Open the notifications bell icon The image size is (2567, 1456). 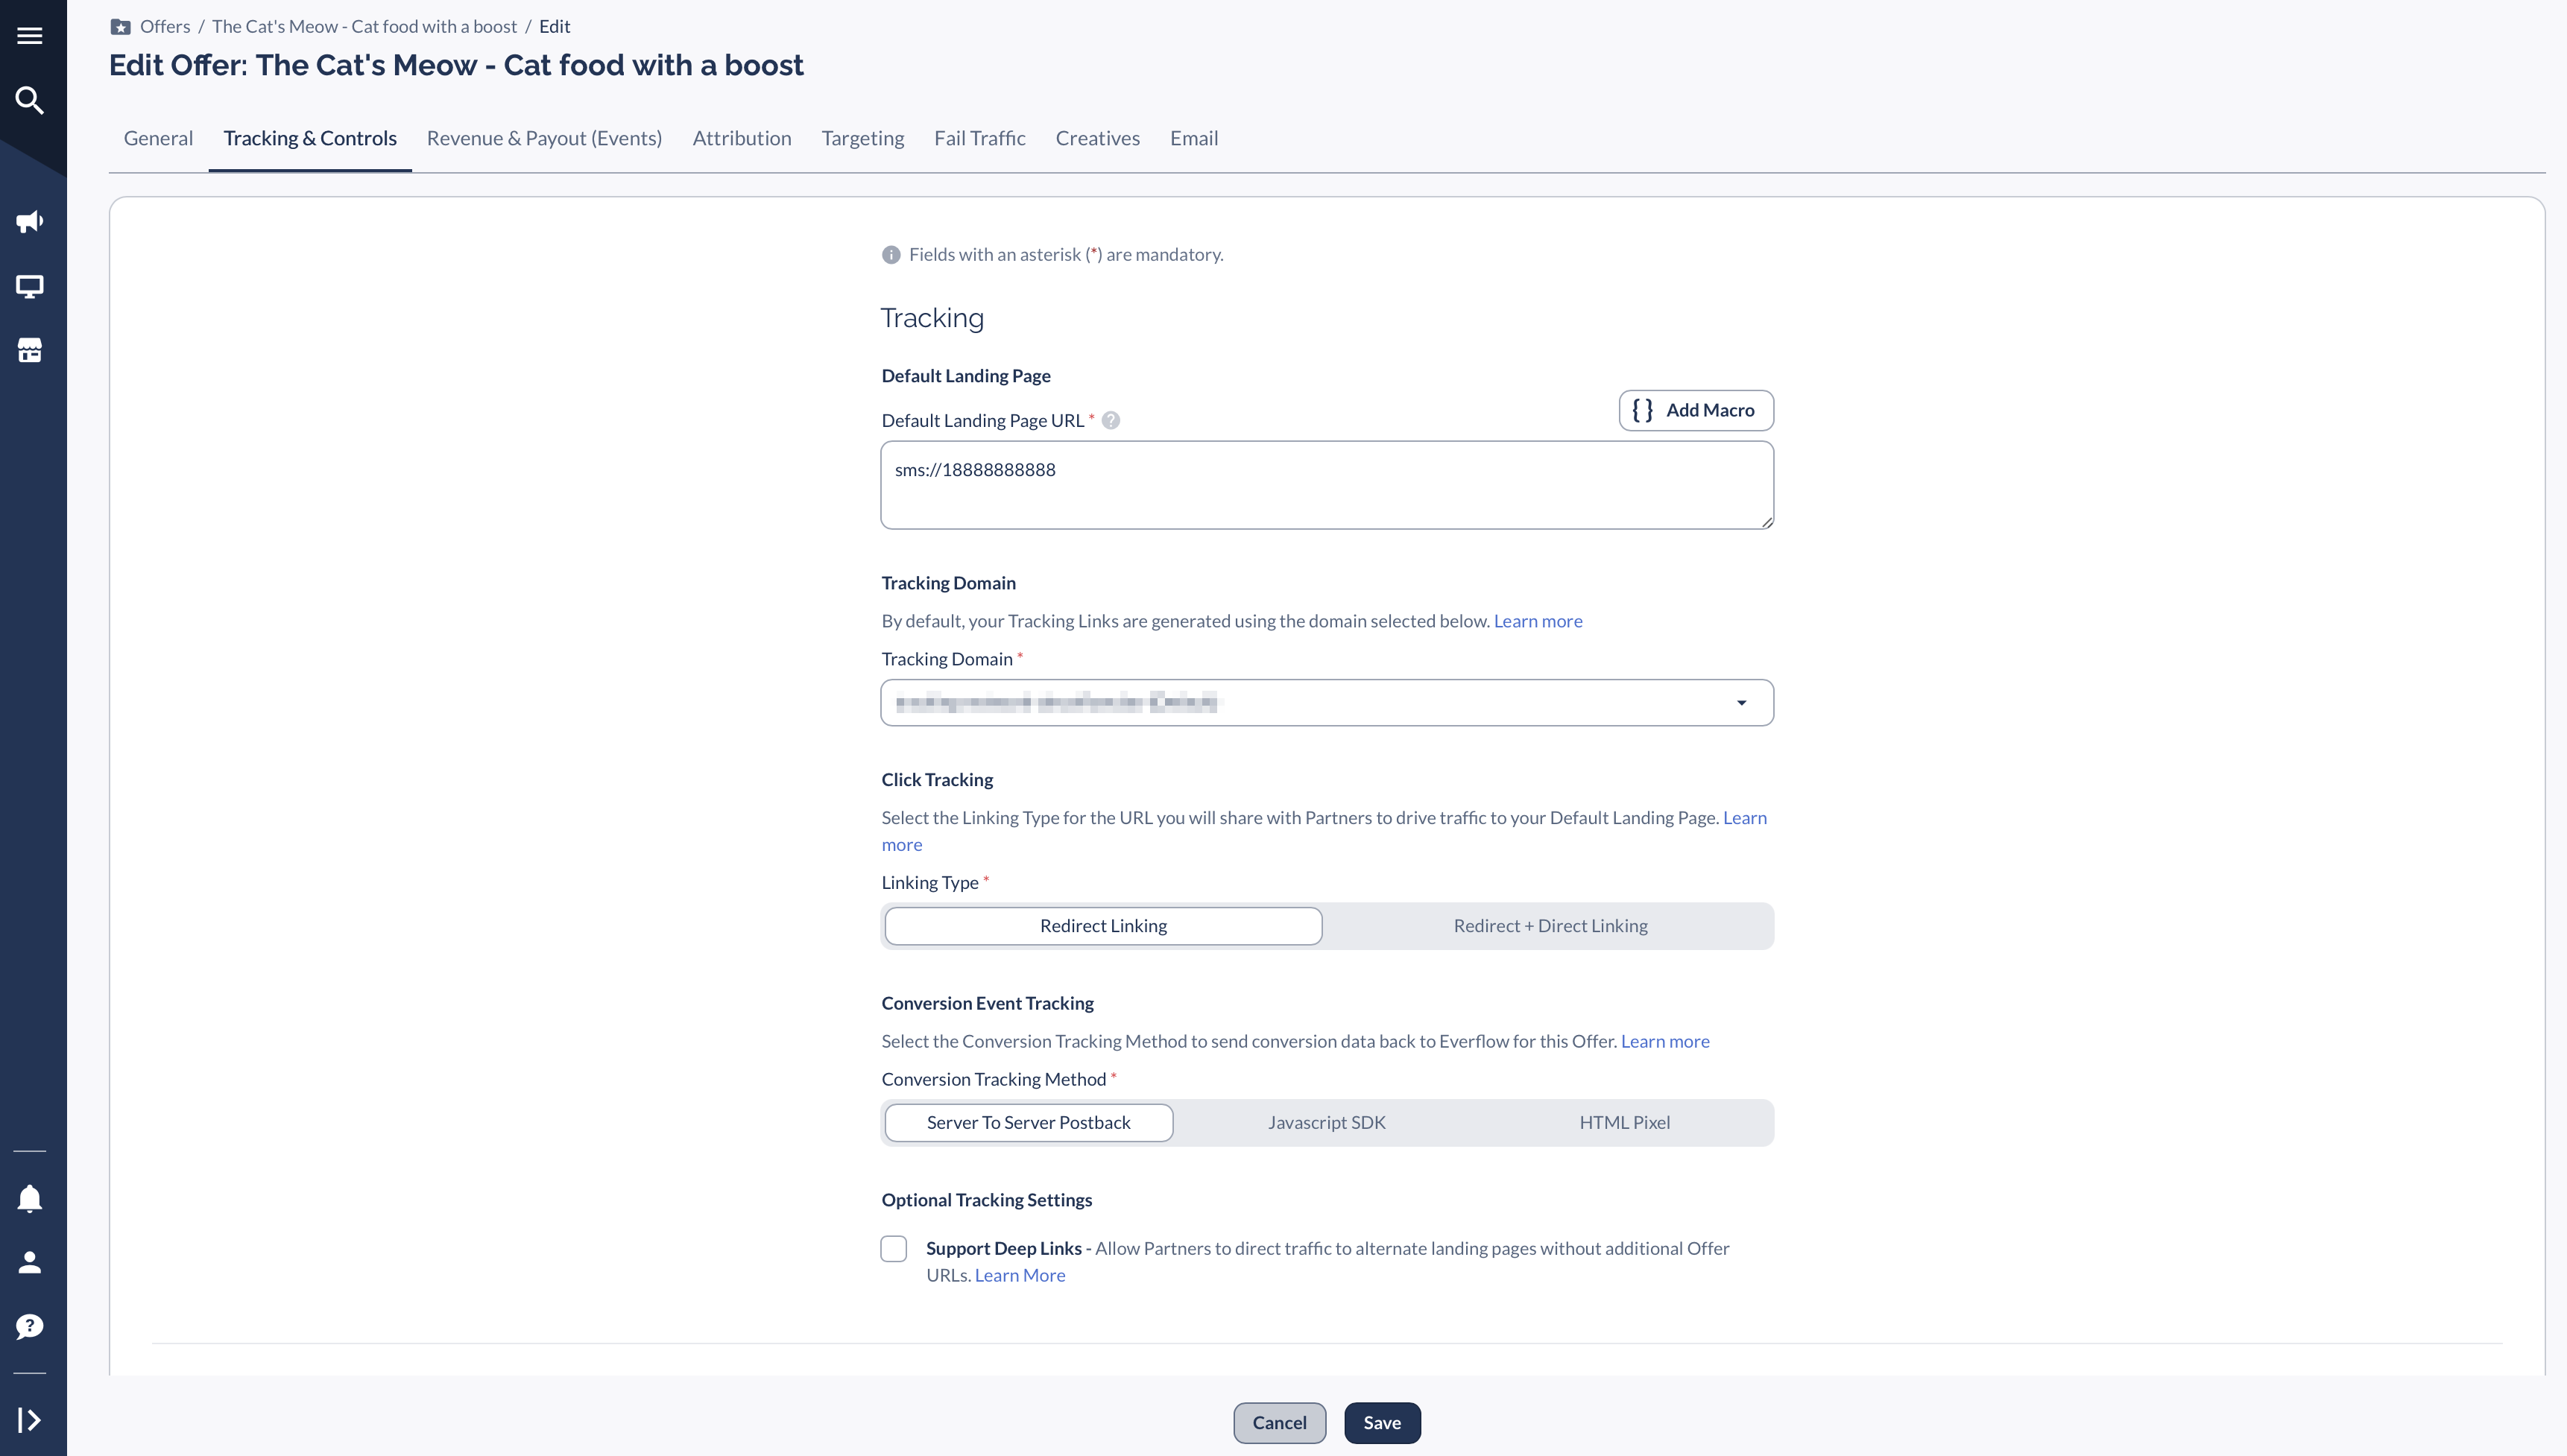30,1198
